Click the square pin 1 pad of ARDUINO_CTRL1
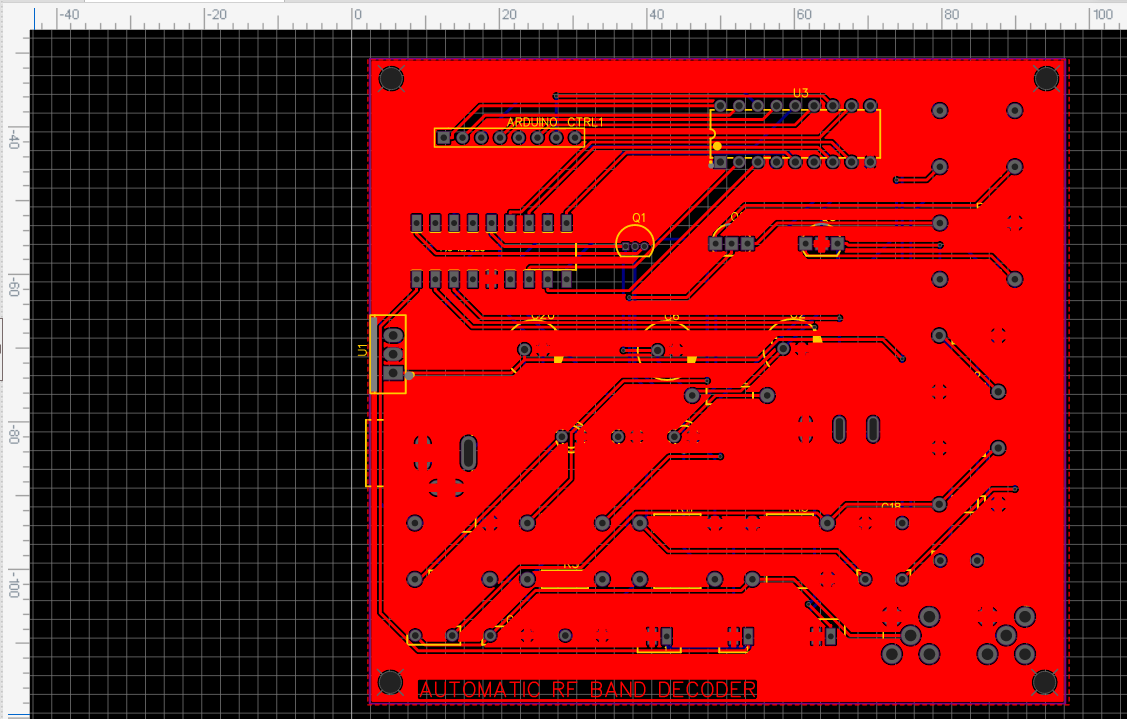The image size is (1127, 719). click(443, 138)
